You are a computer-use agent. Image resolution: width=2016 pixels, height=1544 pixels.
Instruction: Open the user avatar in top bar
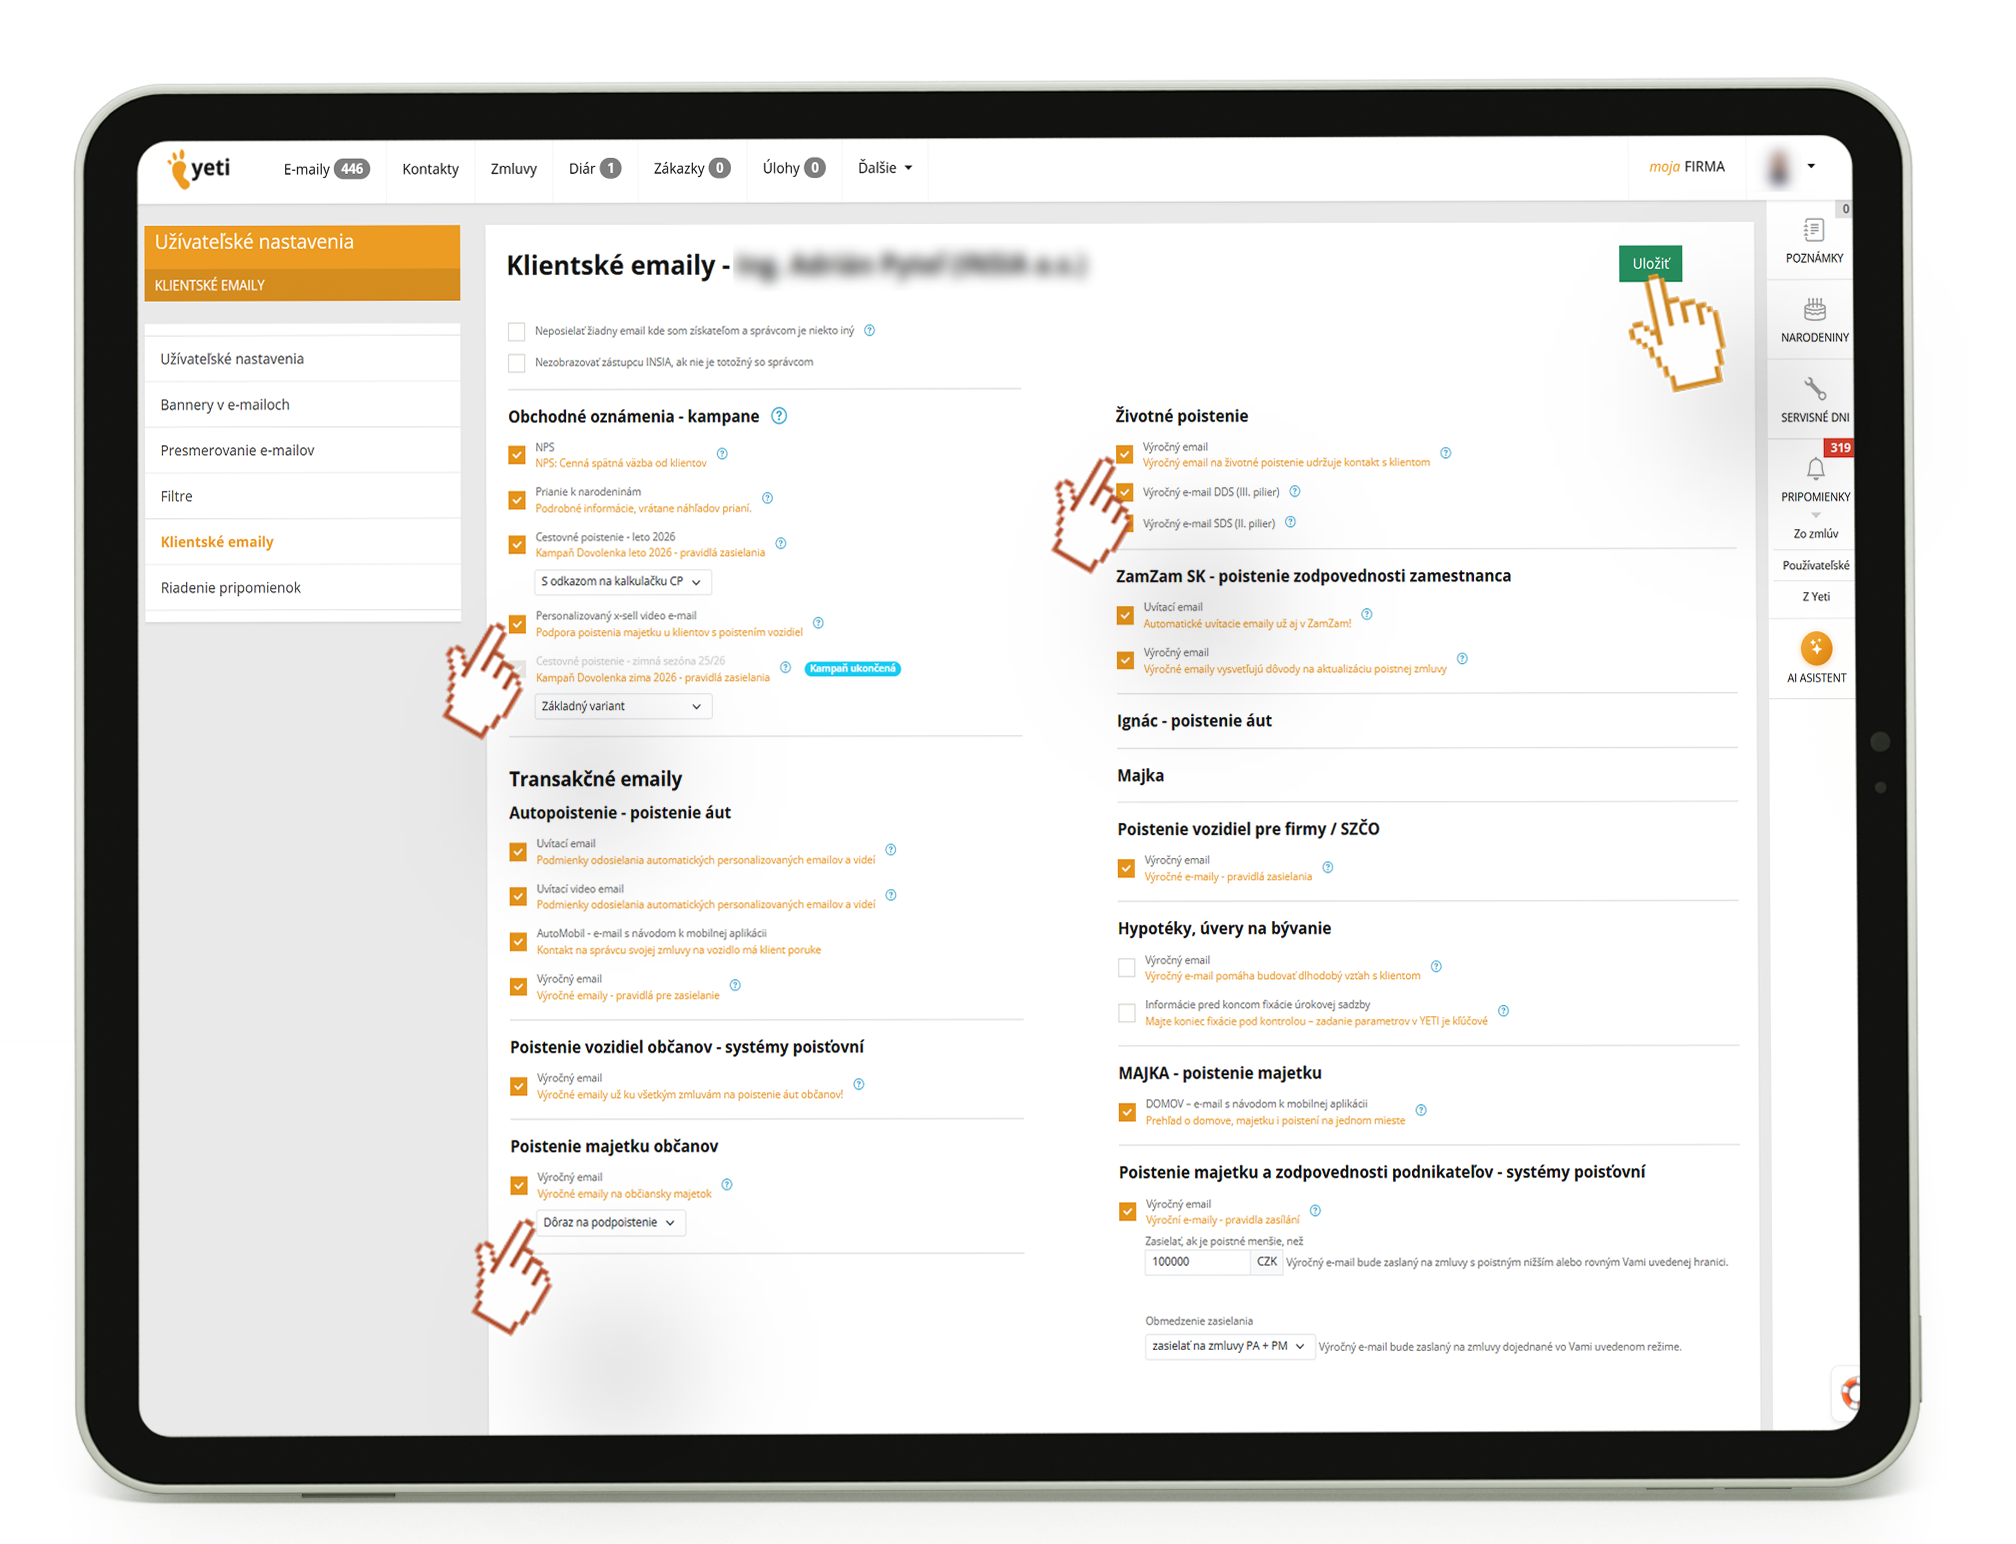tap(1779, 167)
